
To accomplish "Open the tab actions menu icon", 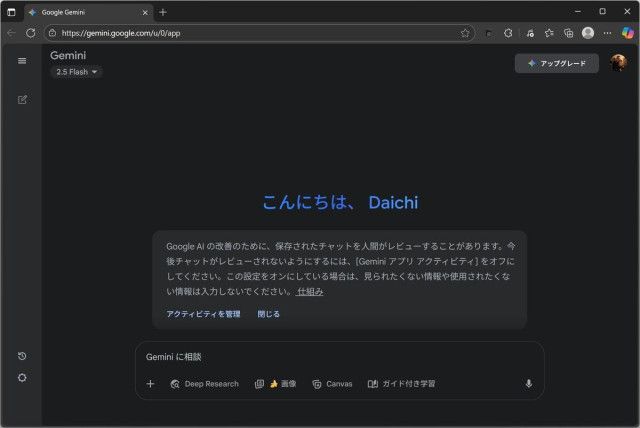I will tap(11, 12).
